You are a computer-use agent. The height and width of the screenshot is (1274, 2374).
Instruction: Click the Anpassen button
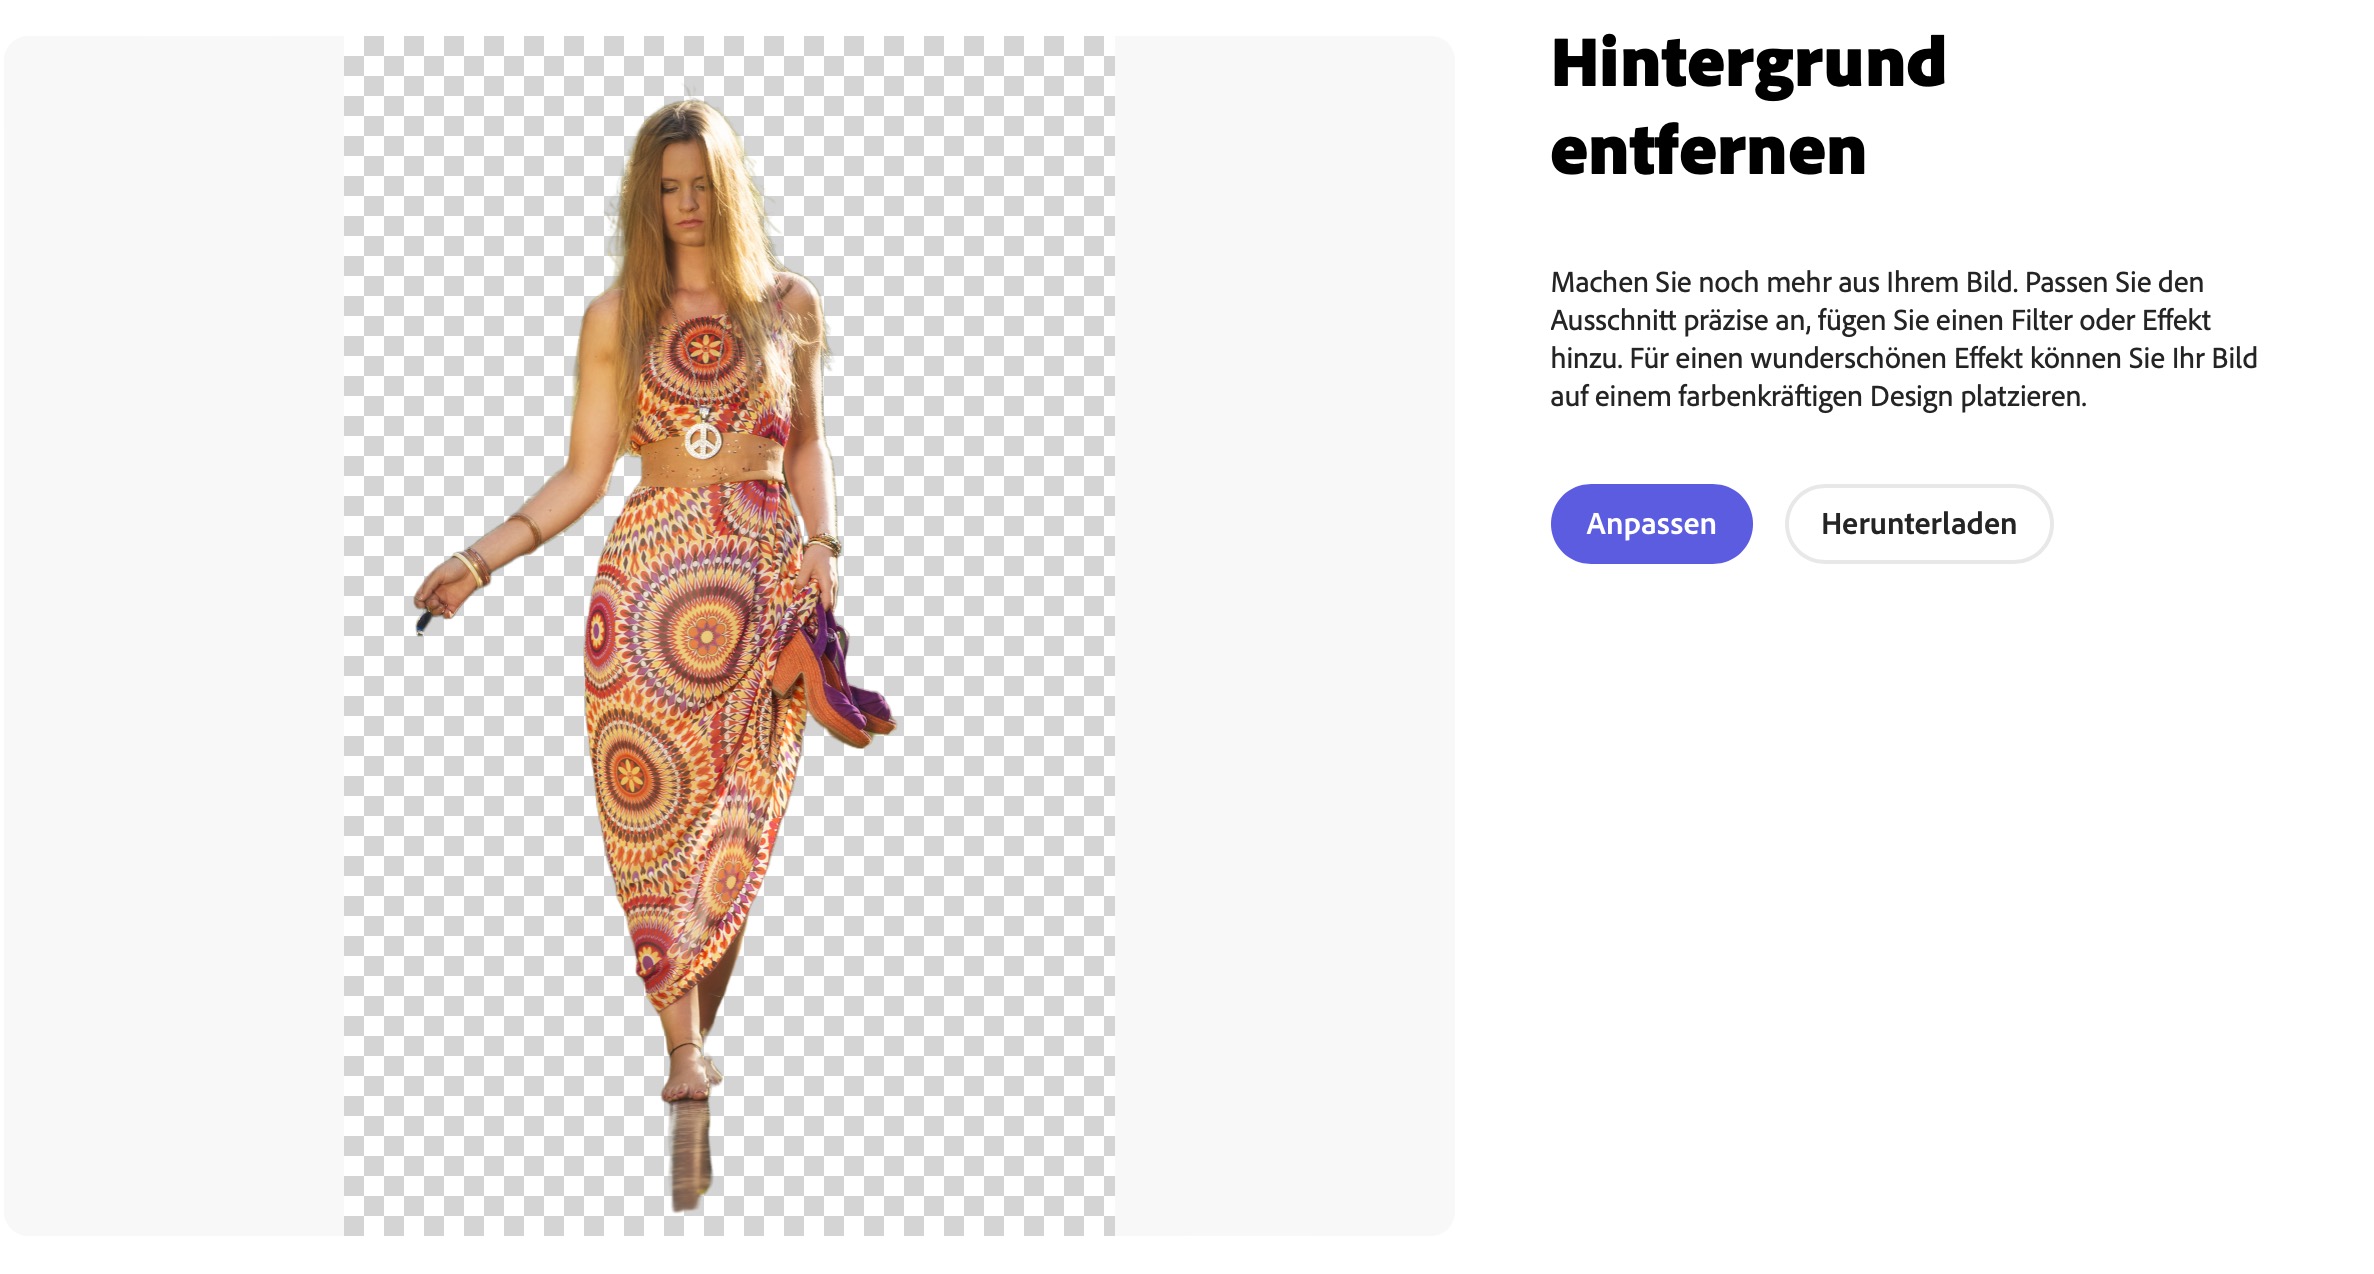coord(1650,524)
